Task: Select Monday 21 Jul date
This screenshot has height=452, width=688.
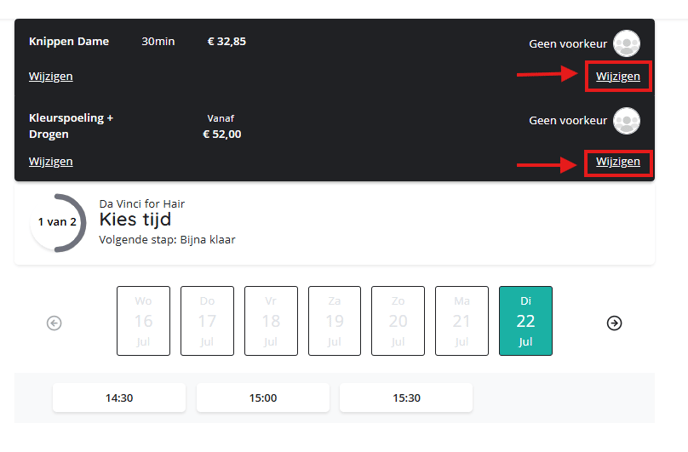Action: (461, 321)
